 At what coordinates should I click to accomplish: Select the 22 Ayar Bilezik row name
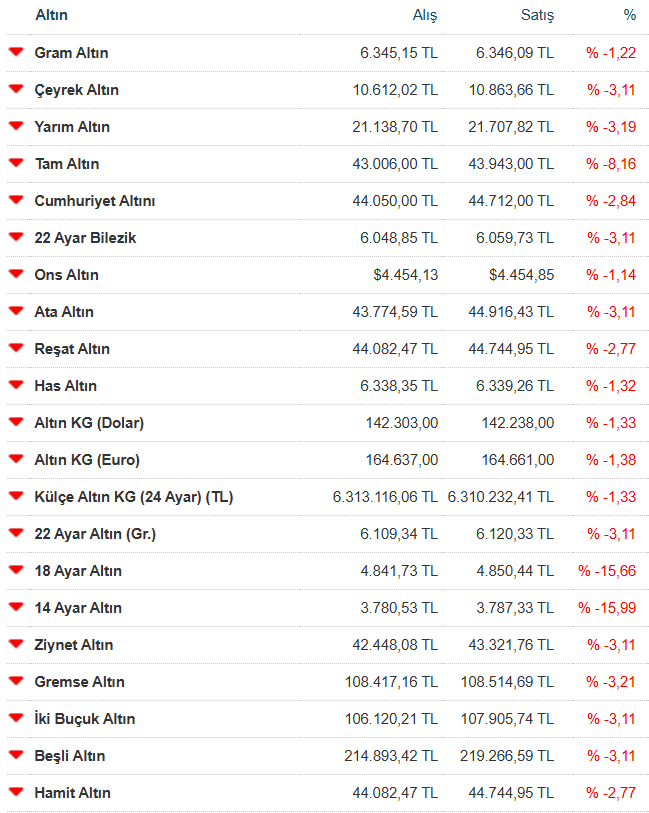[85, 238]
